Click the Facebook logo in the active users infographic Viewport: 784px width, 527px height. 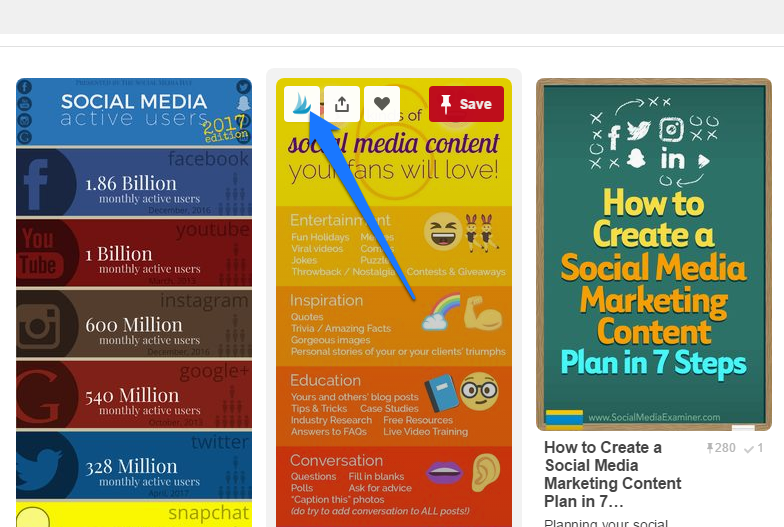[38, 183]
